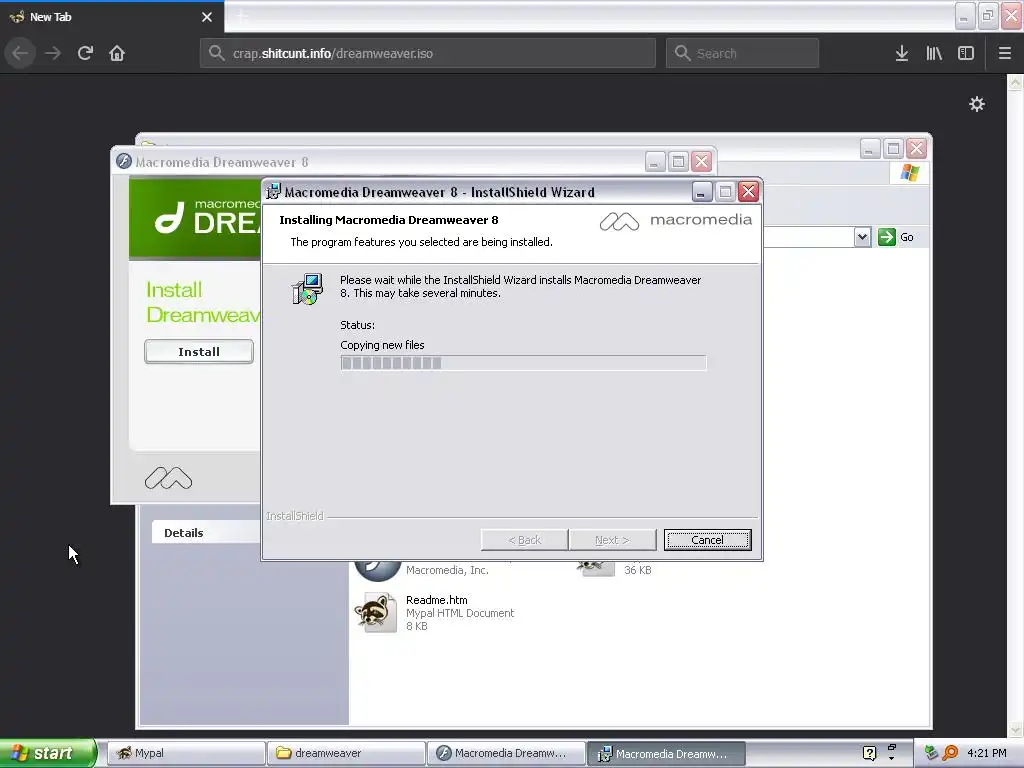Go to the browser home page
This screenshot has height=768, width=1024.
click(117, 53)
